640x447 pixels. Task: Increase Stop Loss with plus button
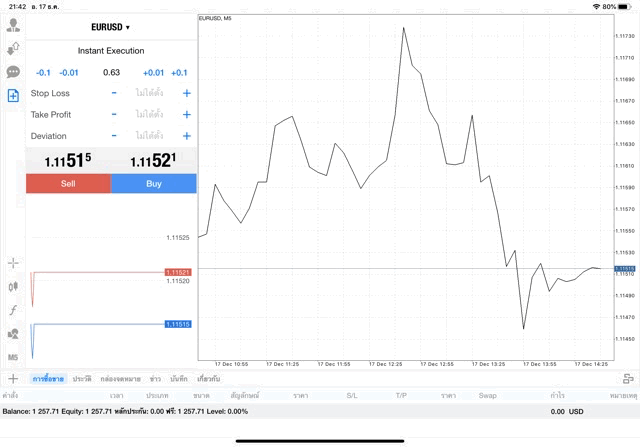(x=186, y=93)
